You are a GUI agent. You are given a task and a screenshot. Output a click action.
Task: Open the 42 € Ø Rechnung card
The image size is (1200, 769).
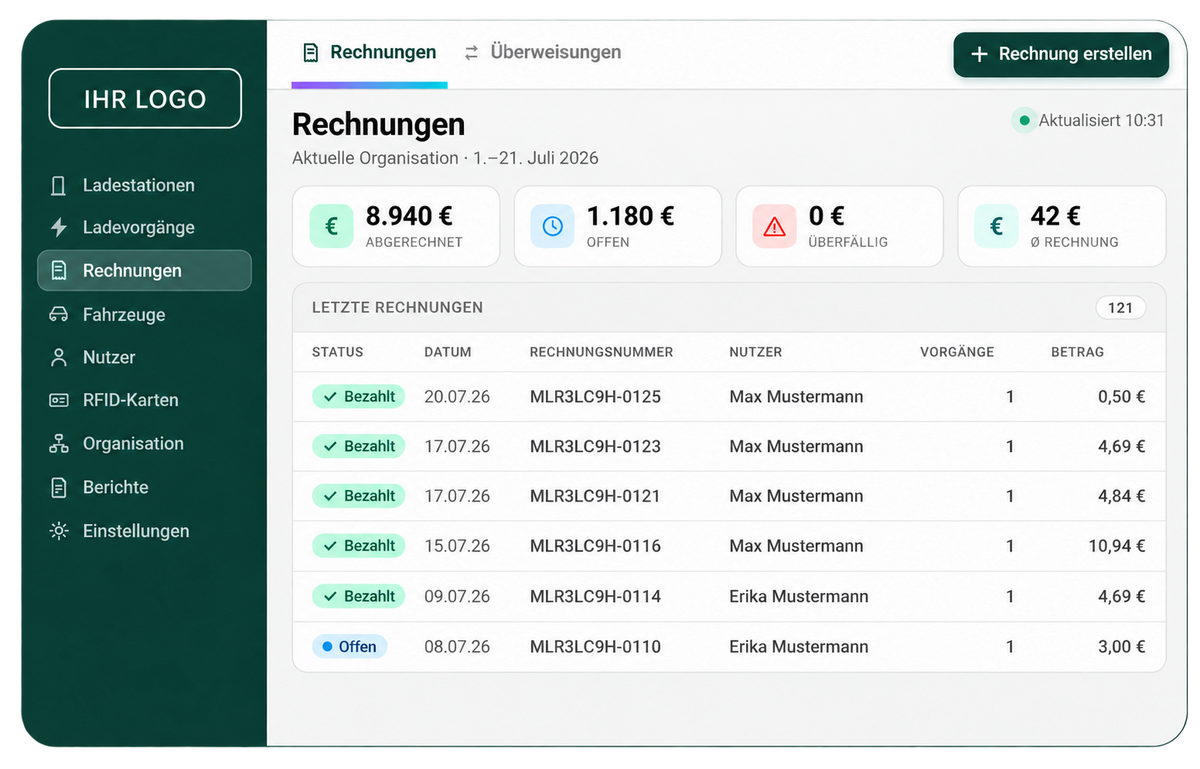point(1062,226)
